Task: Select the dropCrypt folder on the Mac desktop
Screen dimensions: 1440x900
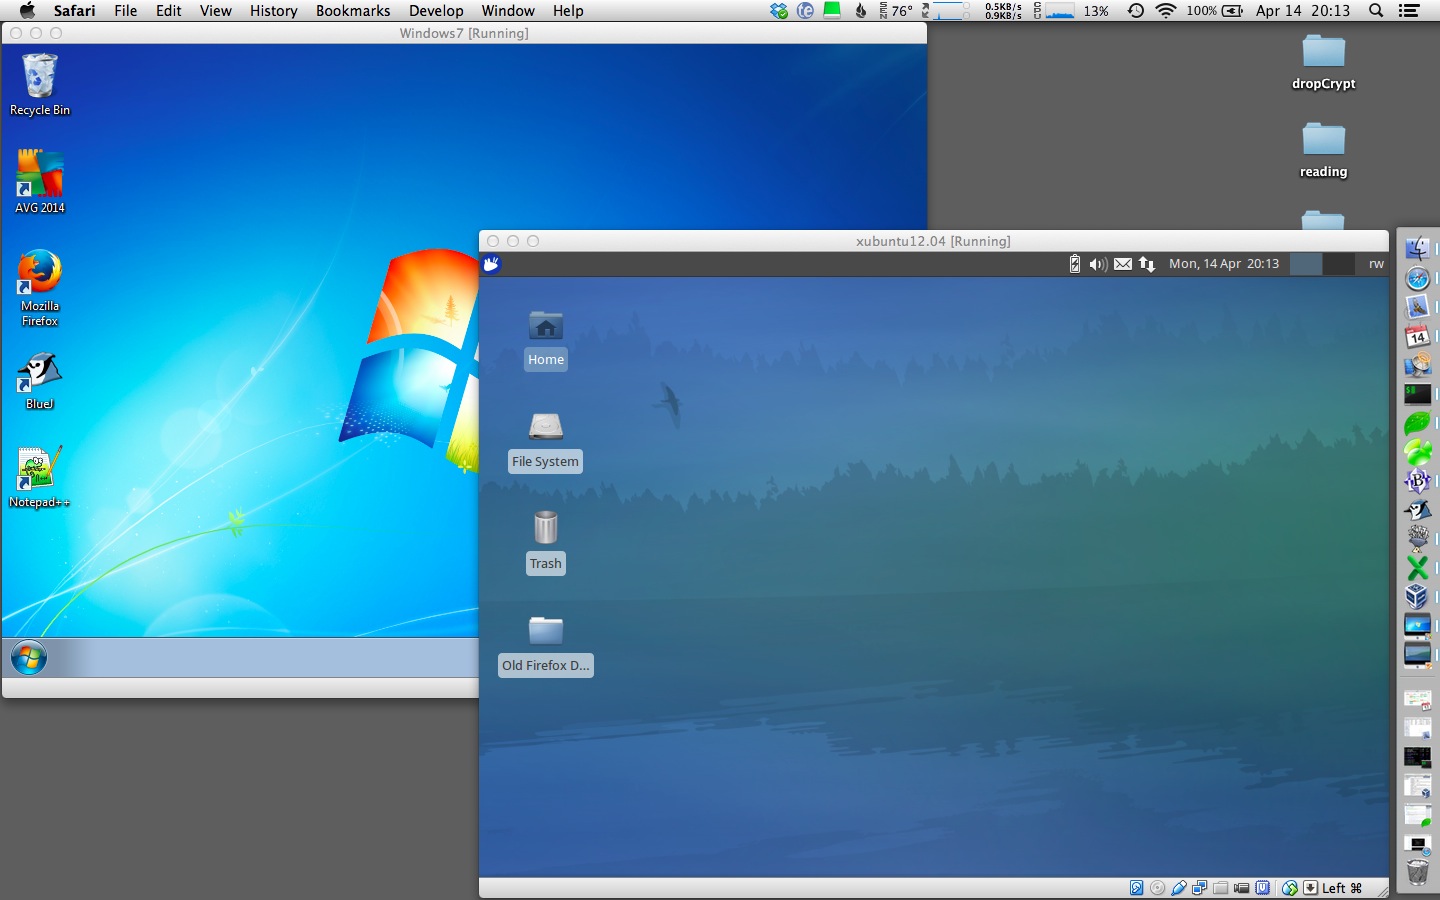Action: (1323, 62)
